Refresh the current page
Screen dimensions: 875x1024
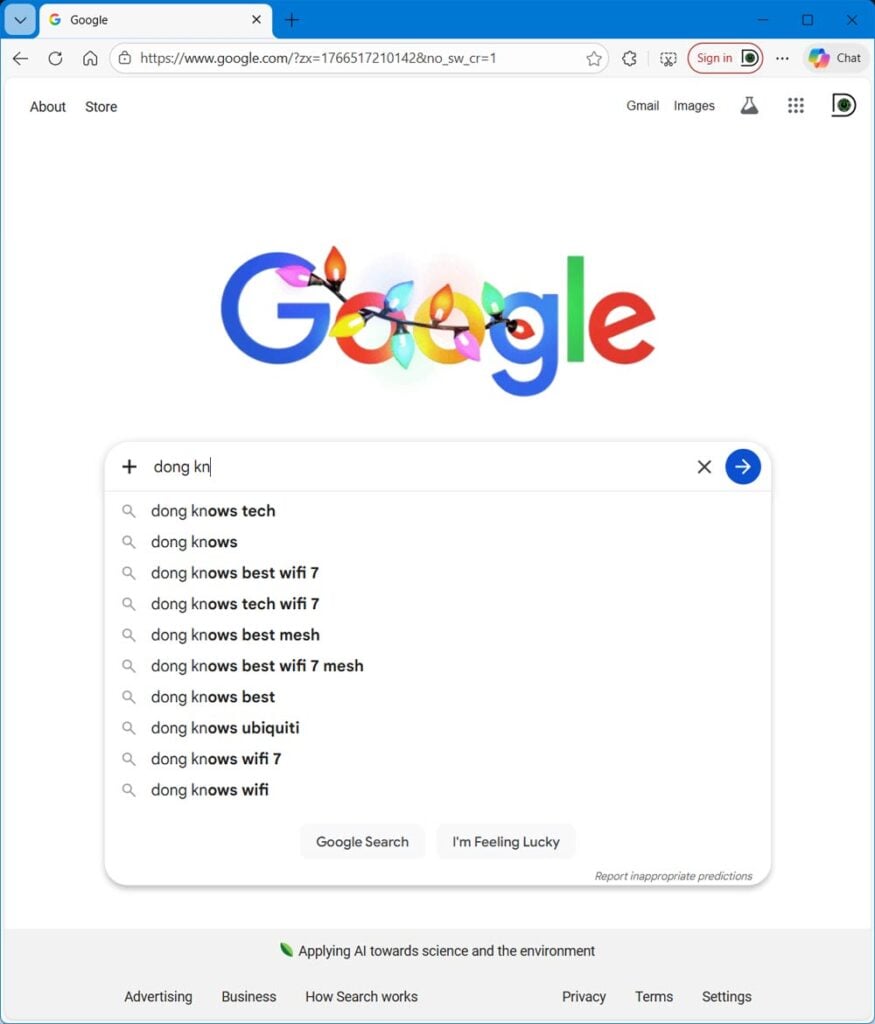pyautogui.click(x=56, y=58)
